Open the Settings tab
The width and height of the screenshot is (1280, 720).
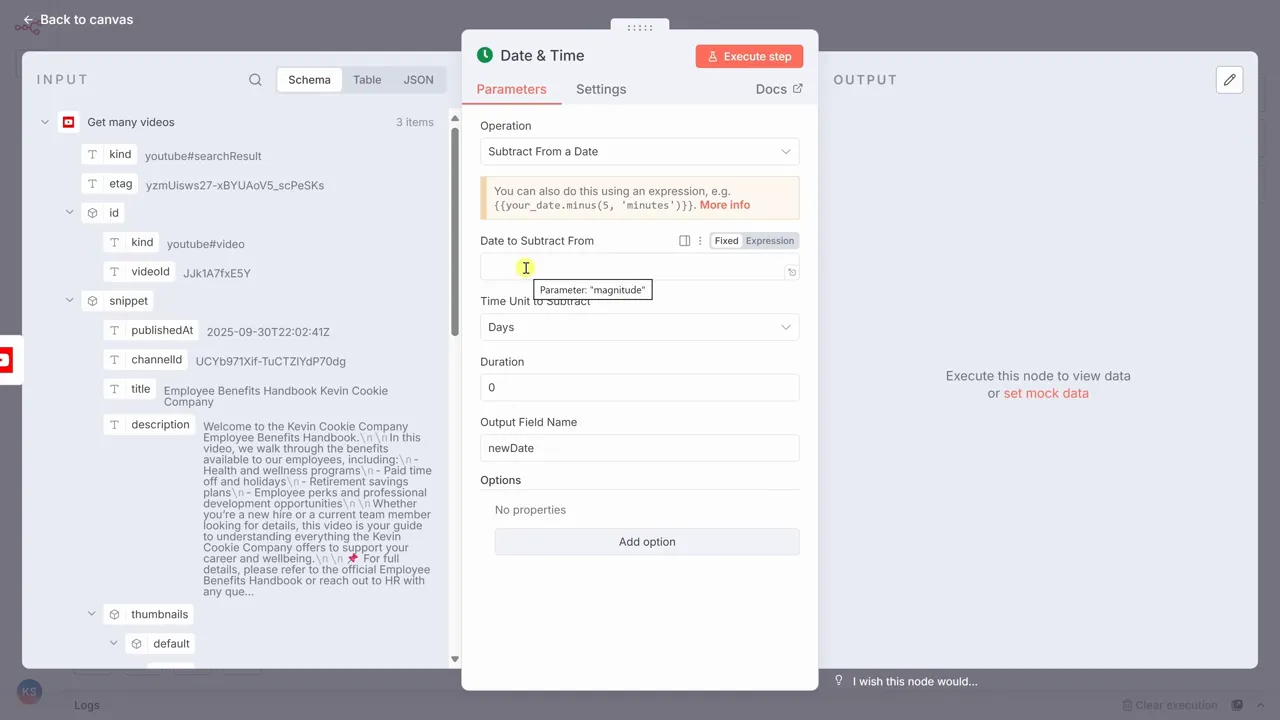[601, 89]
